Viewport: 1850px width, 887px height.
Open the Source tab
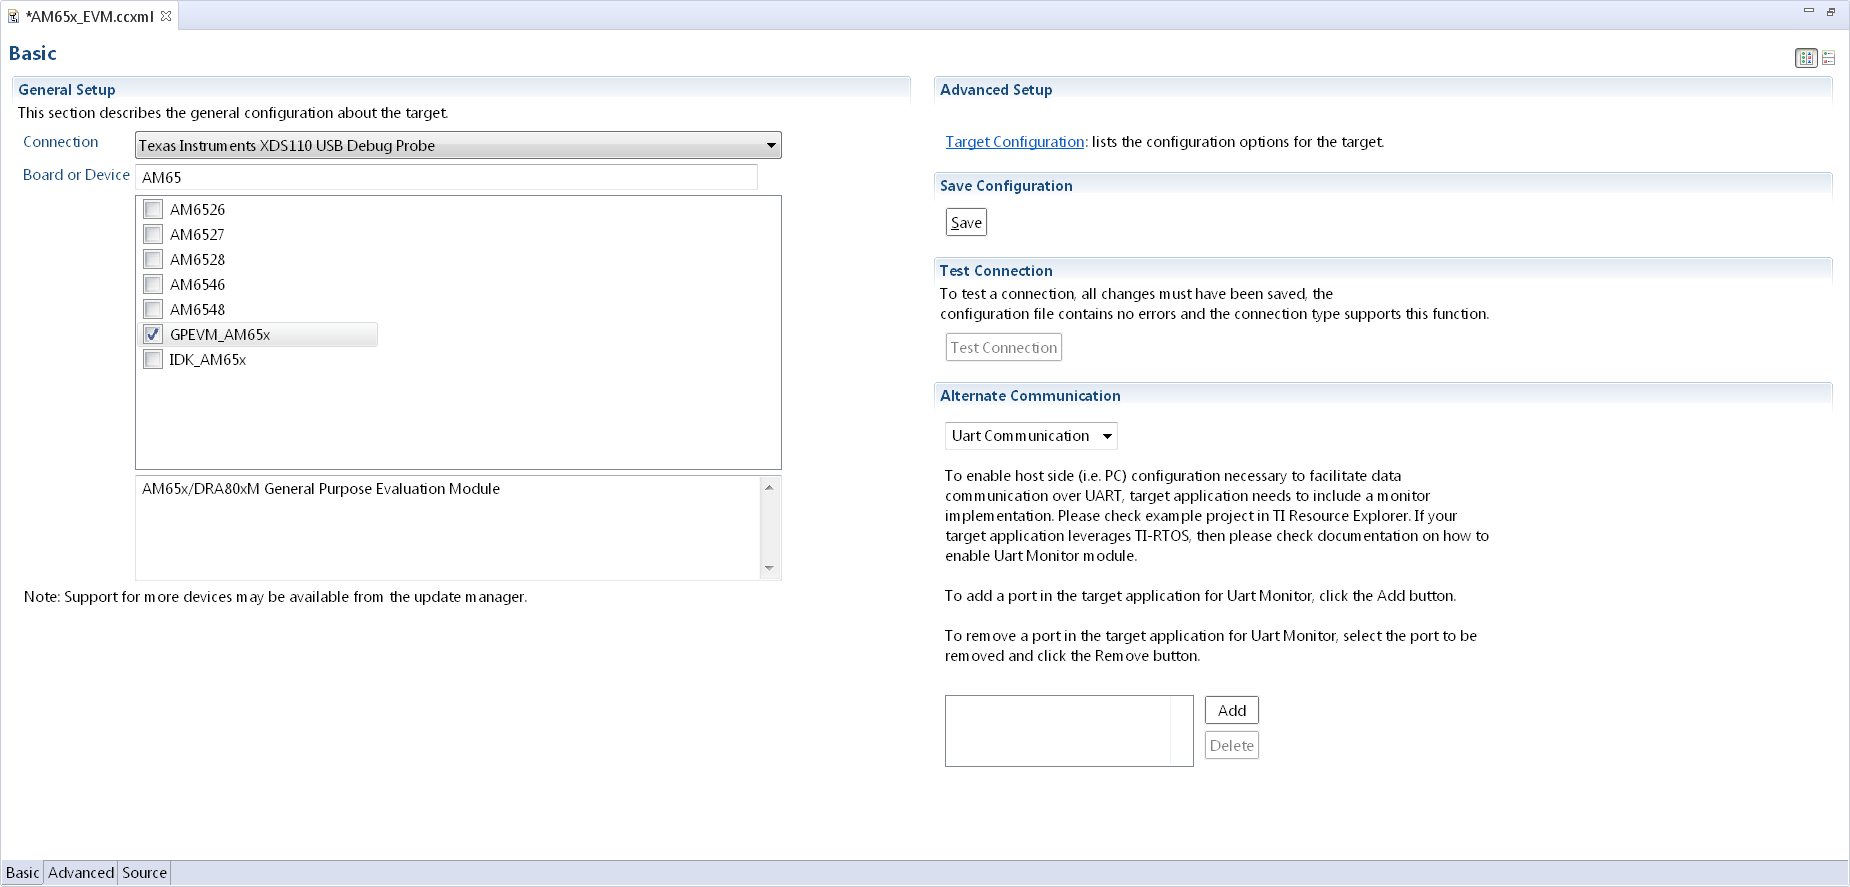click(x=144, y=873)
